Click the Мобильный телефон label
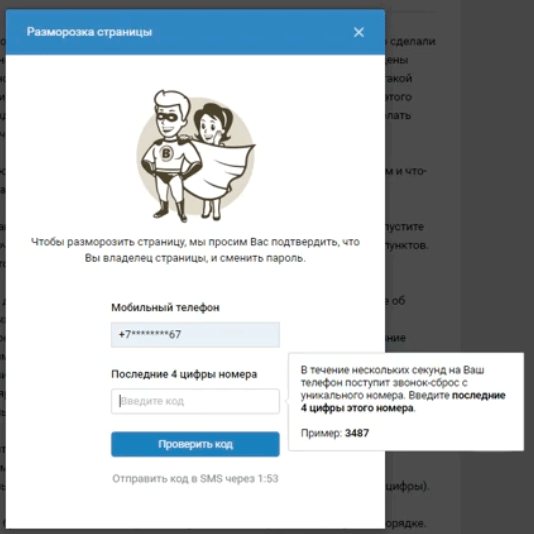Screen dimensions: 534x534 [x=165, y=308]
